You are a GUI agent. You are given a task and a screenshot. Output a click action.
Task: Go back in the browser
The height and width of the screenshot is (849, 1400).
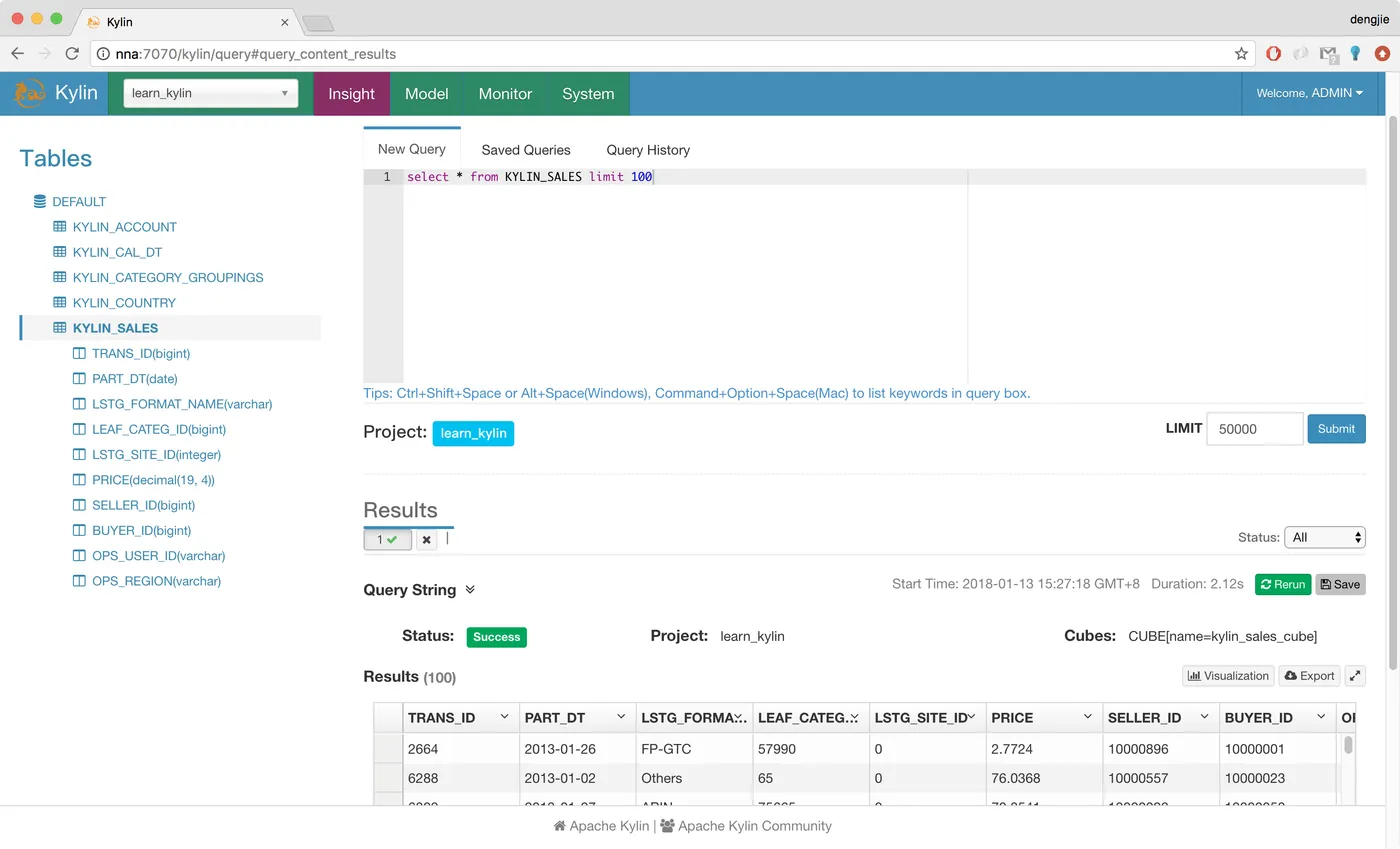[x=17, y=54]
